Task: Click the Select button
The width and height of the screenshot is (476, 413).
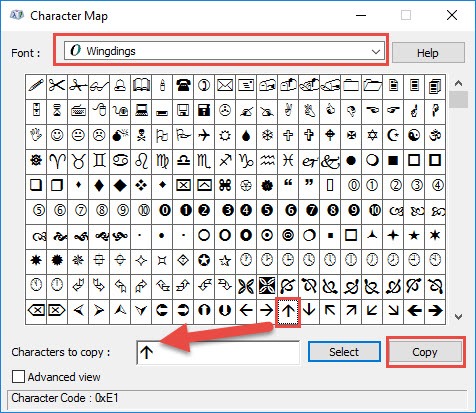Action: point(344,352)
